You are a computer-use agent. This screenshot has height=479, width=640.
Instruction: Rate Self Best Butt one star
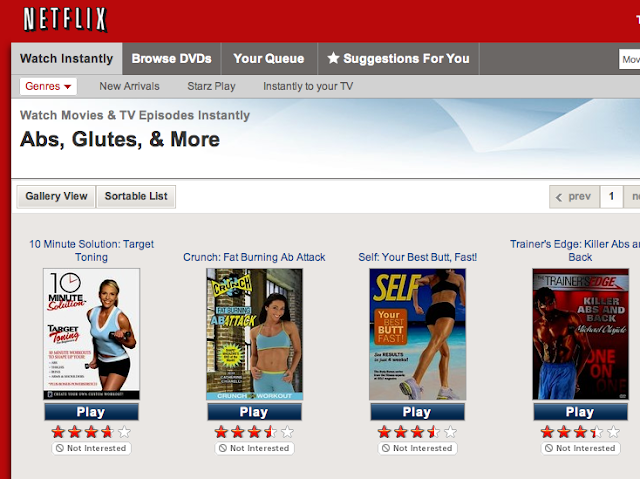point(384,432)
